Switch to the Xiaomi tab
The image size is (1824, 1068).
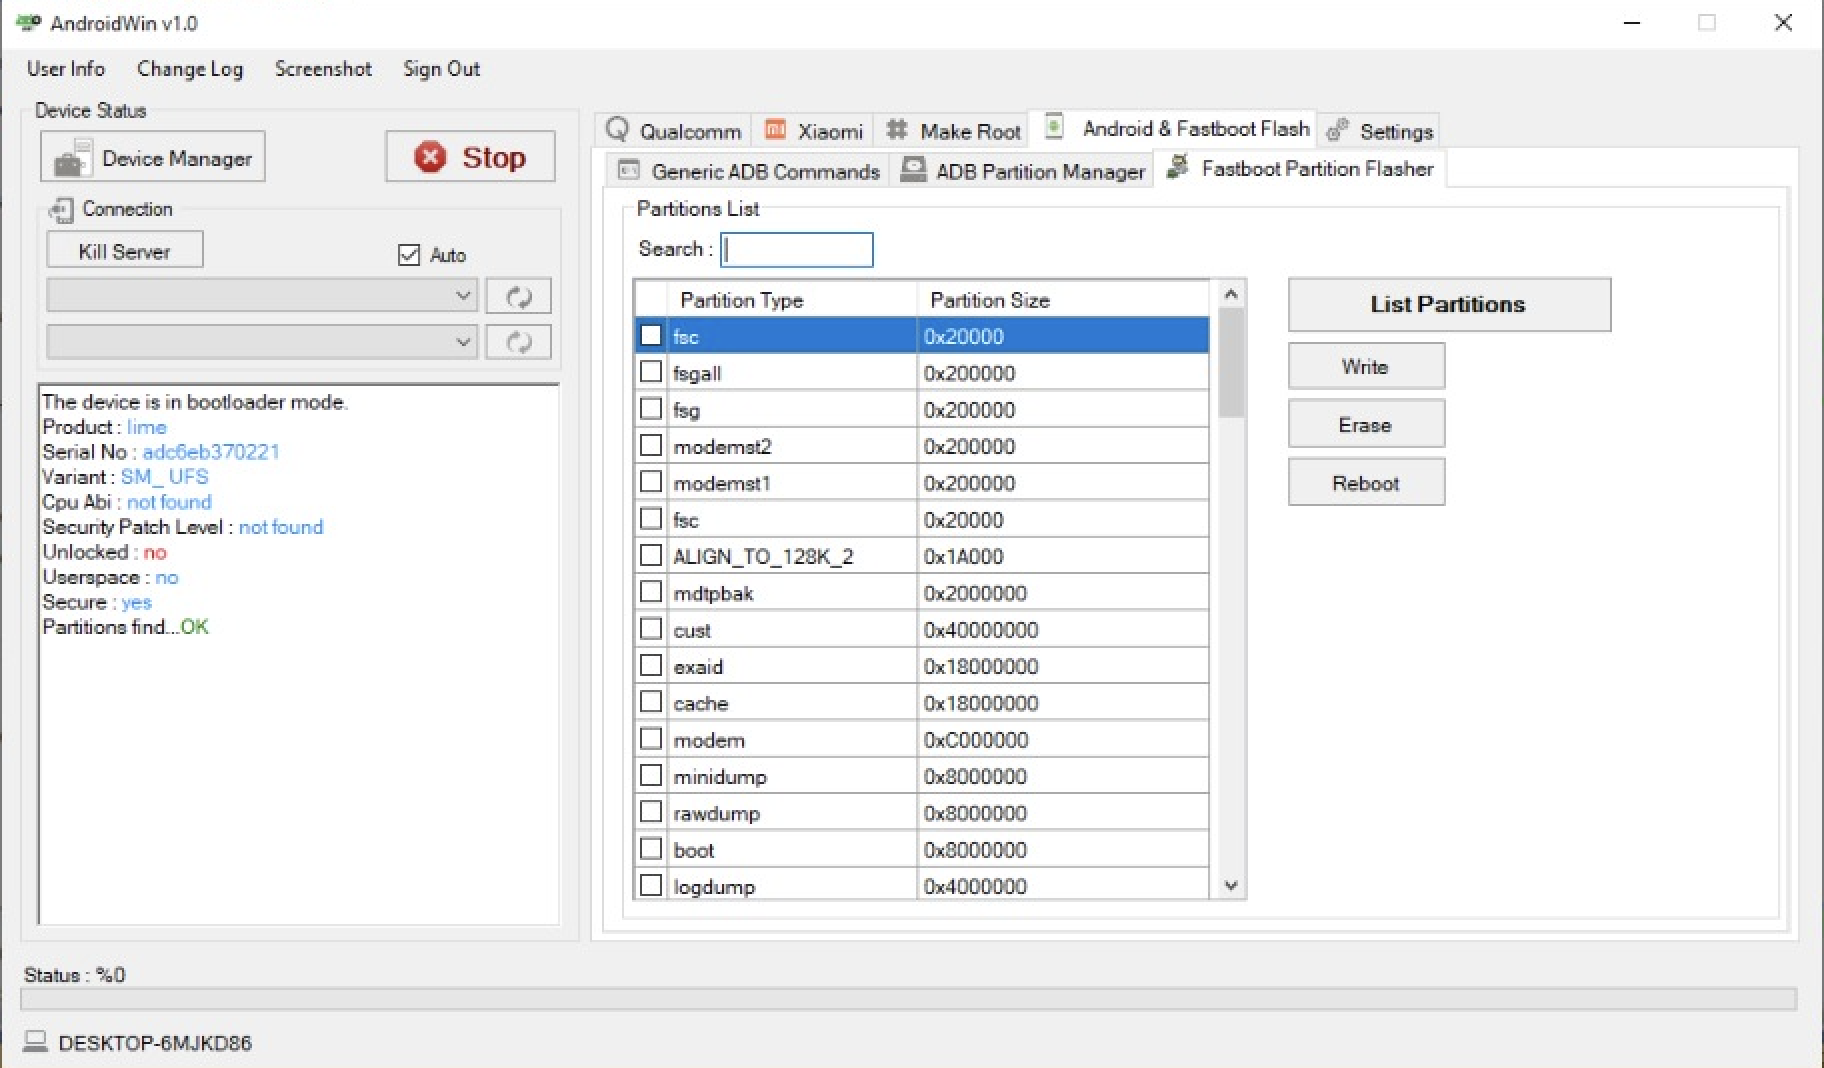pos(813,131)
